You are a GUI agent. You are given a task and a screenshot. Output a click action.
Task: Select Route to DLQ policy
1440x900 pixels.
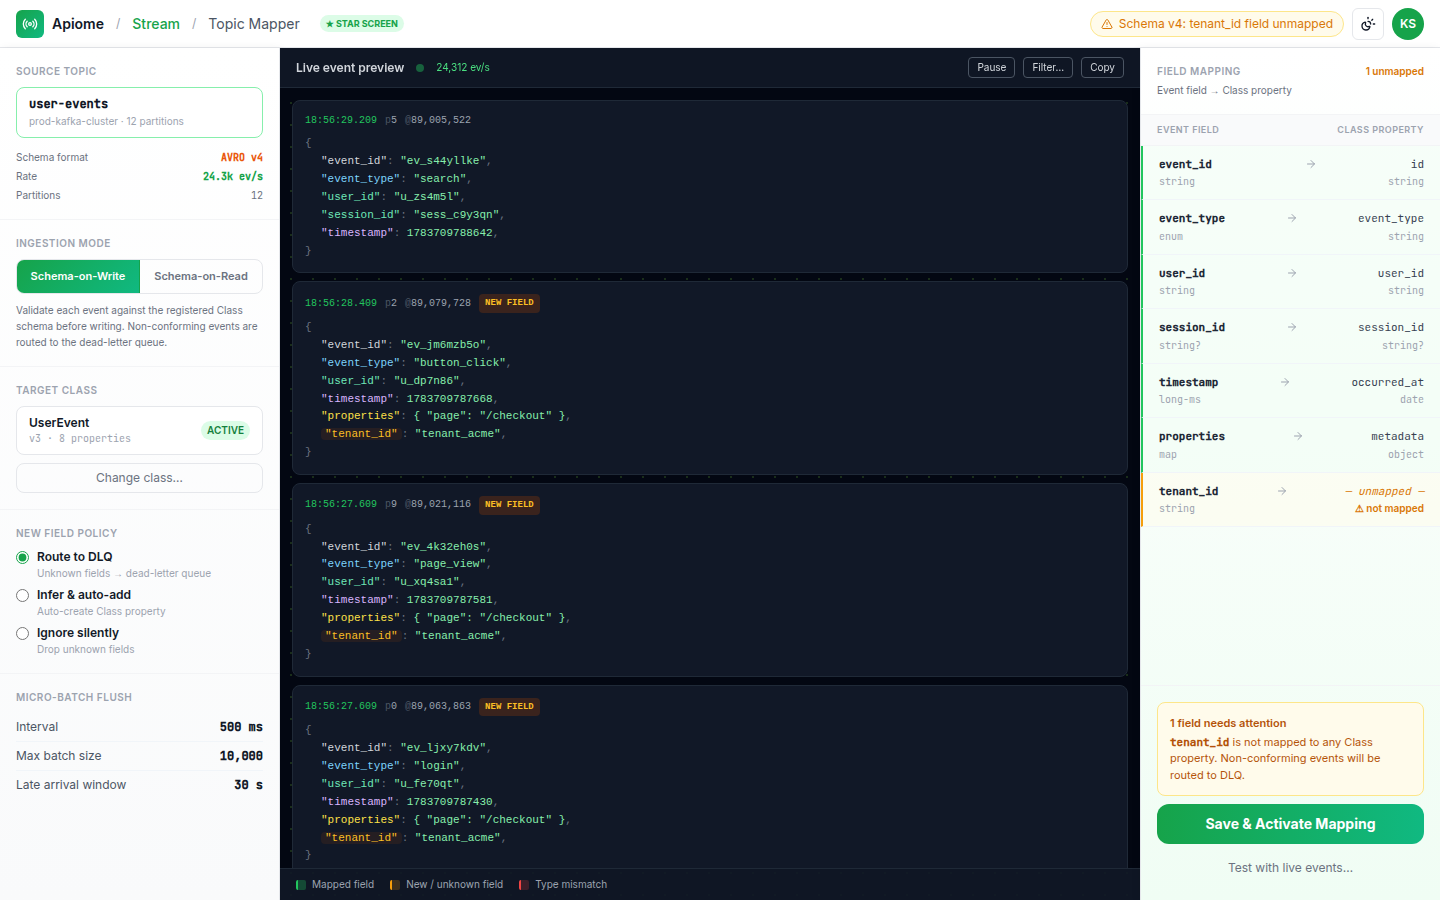tap(23, 557)
